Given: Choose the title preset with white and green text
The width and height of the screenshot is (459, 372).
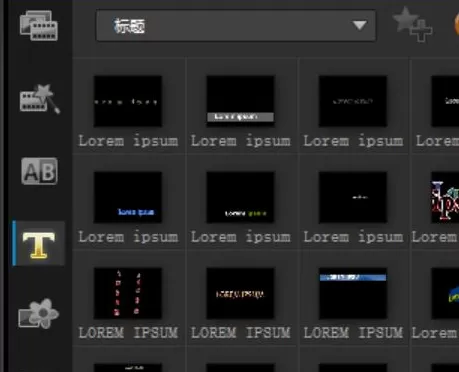Looking at the screenshot, I should click(240, 197).
